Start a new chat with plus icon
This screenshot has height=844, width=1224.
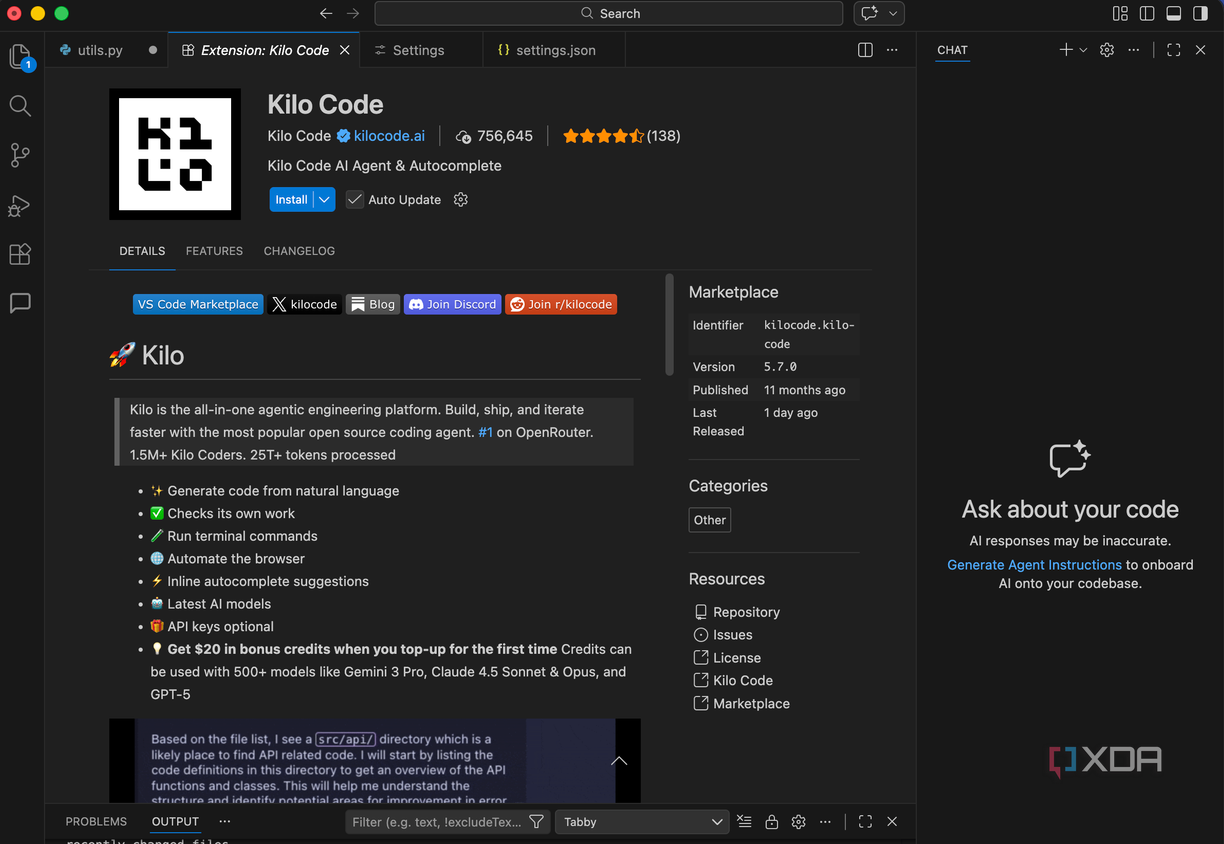[1066, 50]
